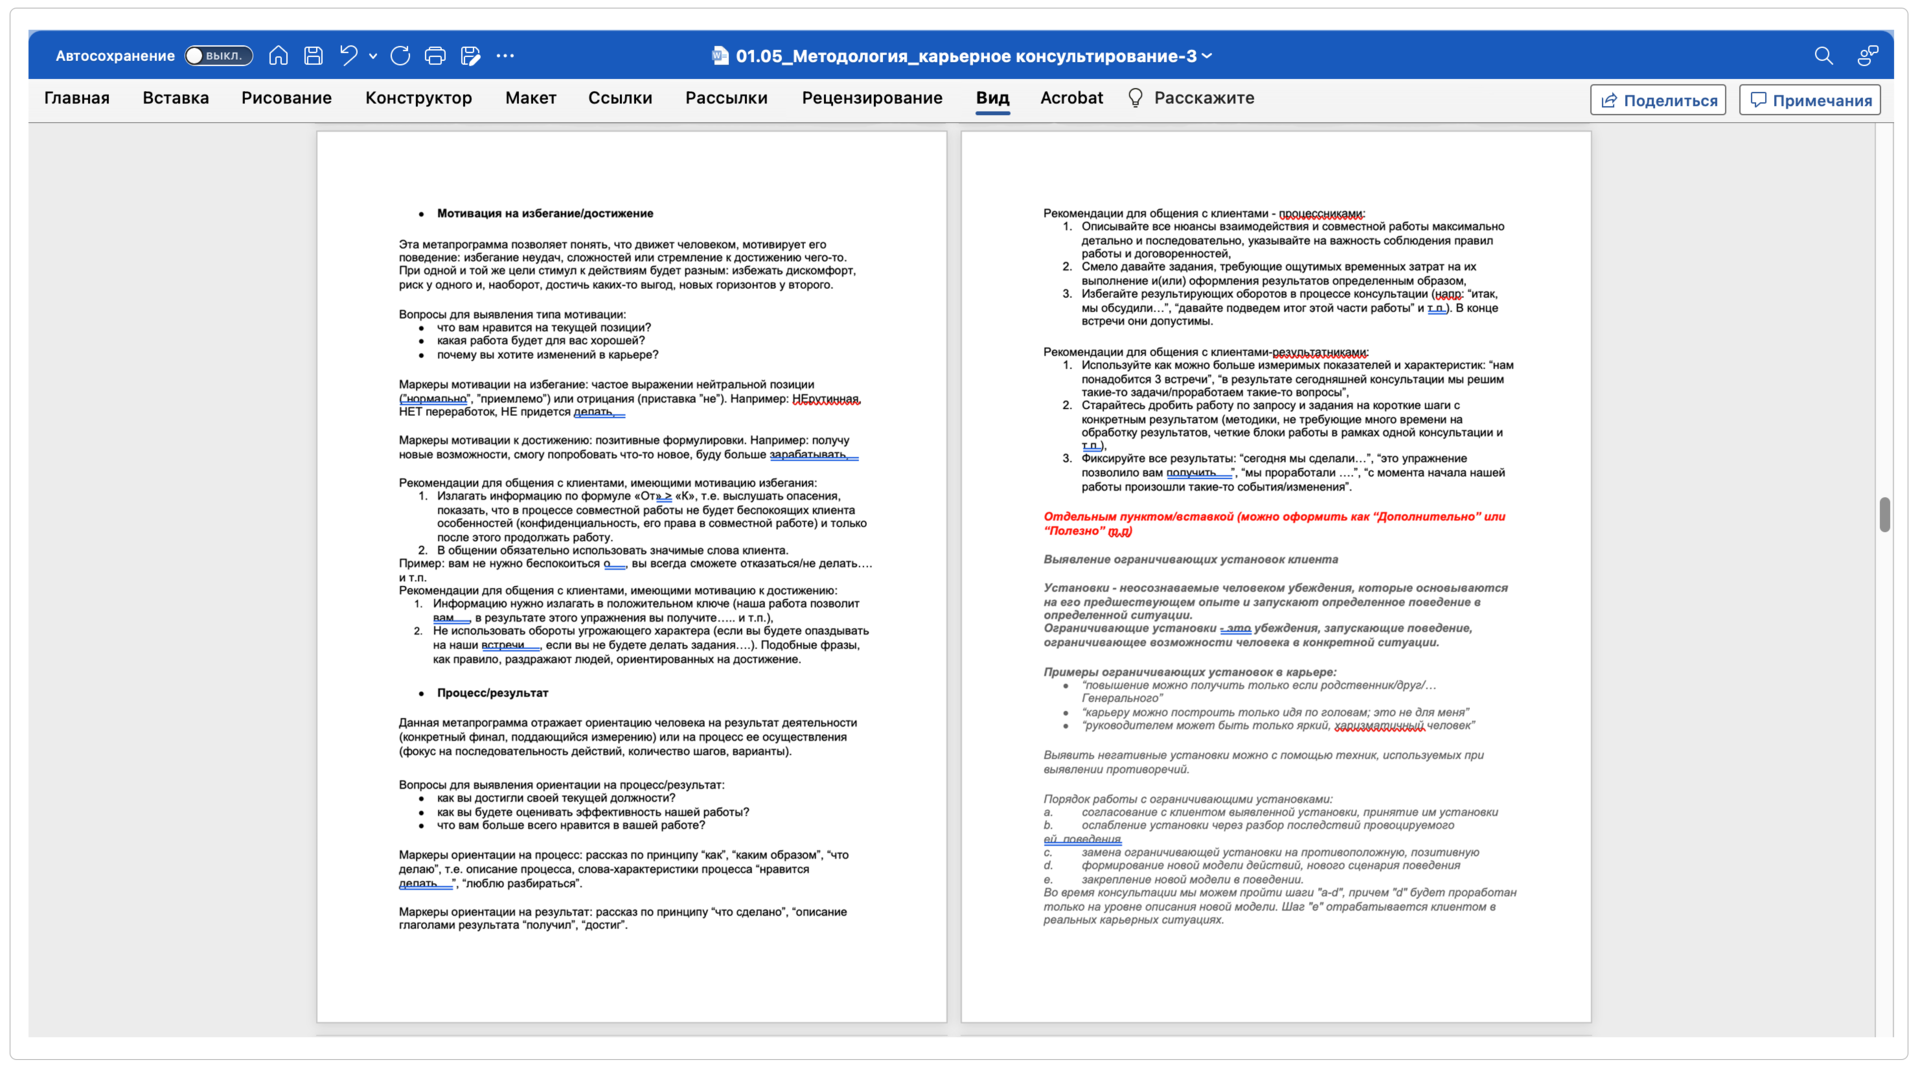Viewport: 1920px width, 1067px height.
Task: Select the Рецензирование tab
Action: 872,98
